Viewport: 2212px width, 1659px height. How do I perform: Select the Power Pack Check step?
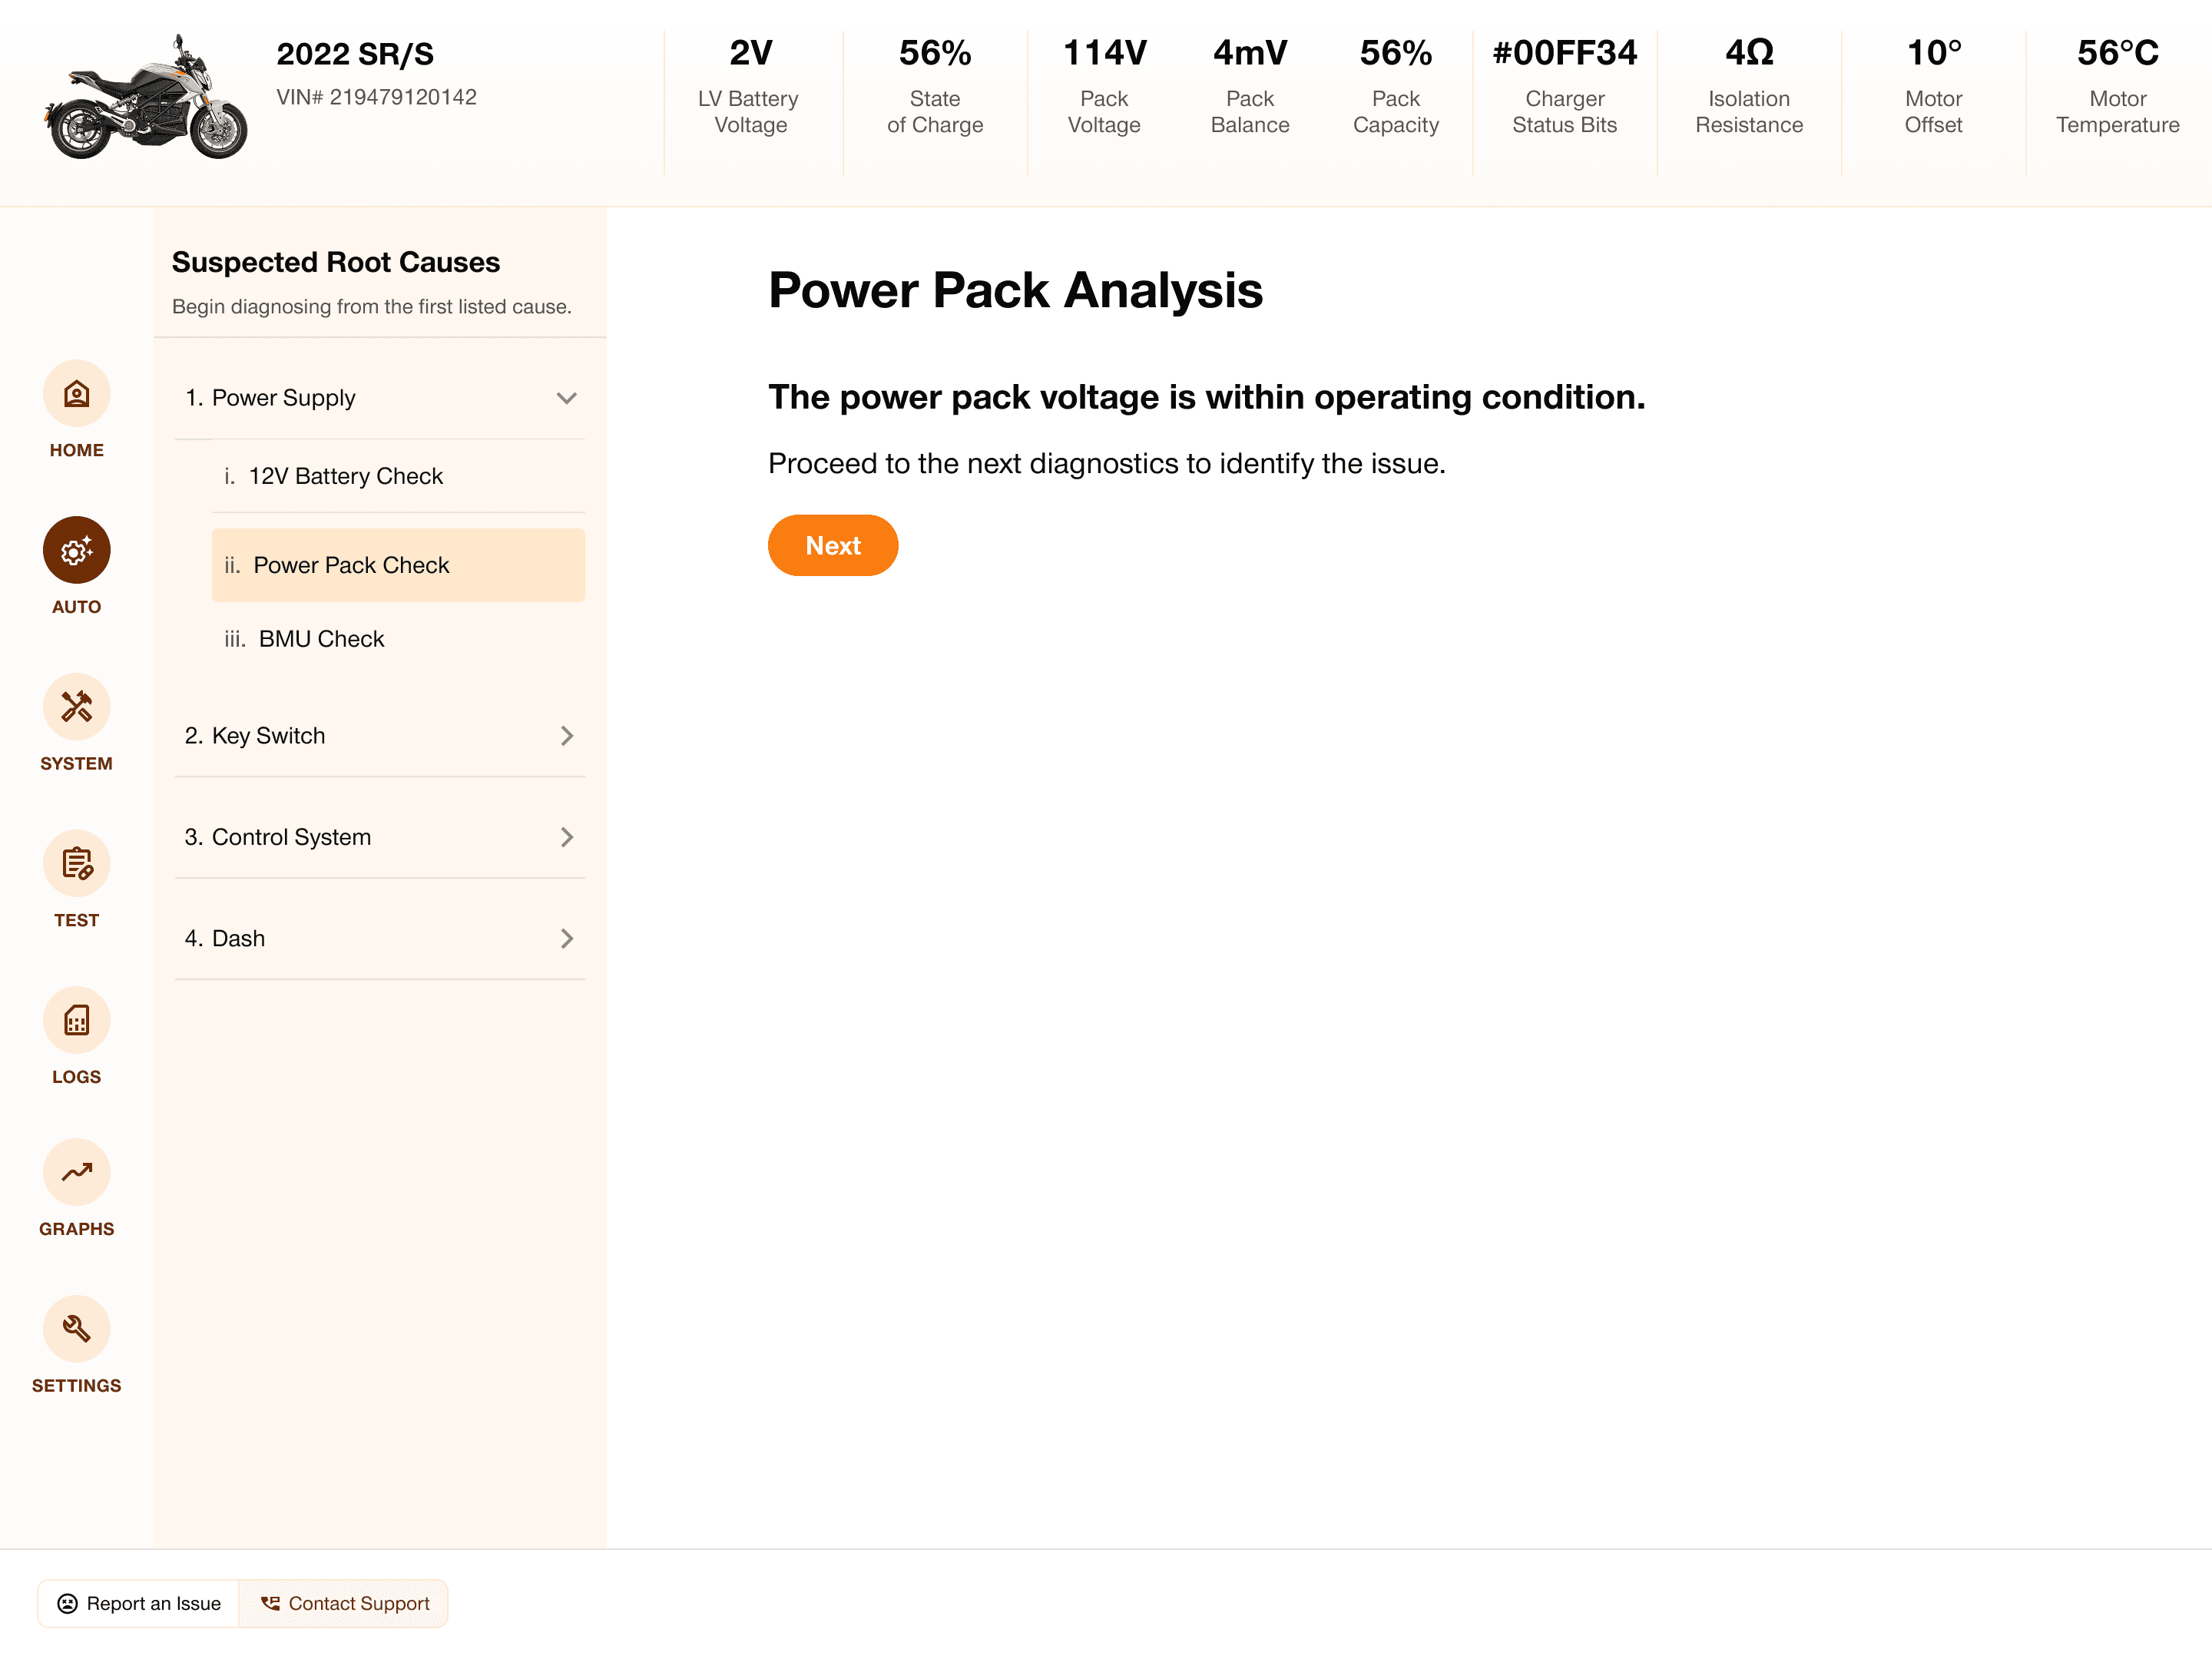point(398,565)
